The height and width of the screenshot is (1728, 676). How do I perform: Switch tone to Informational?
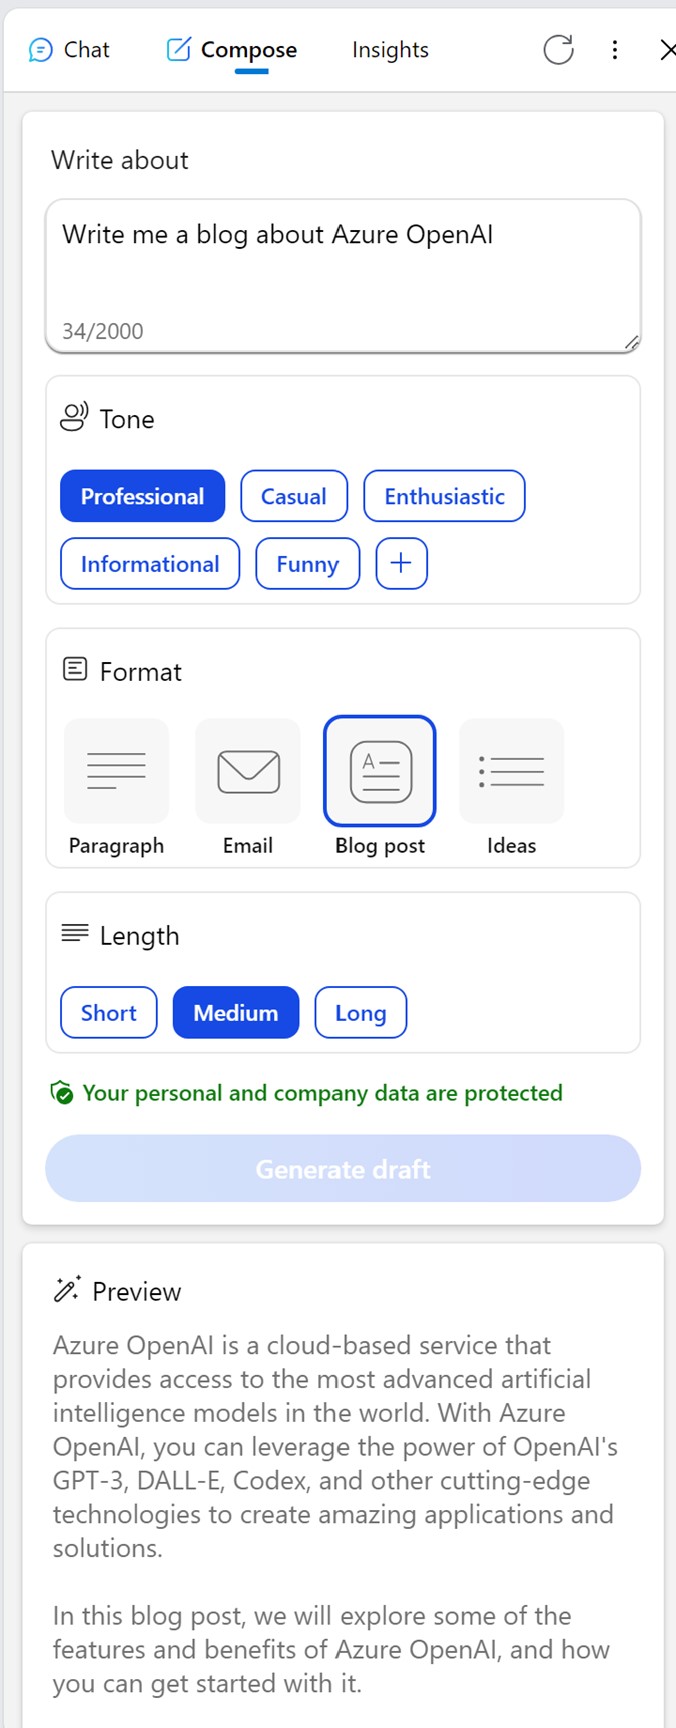click(x=149, y=564)
